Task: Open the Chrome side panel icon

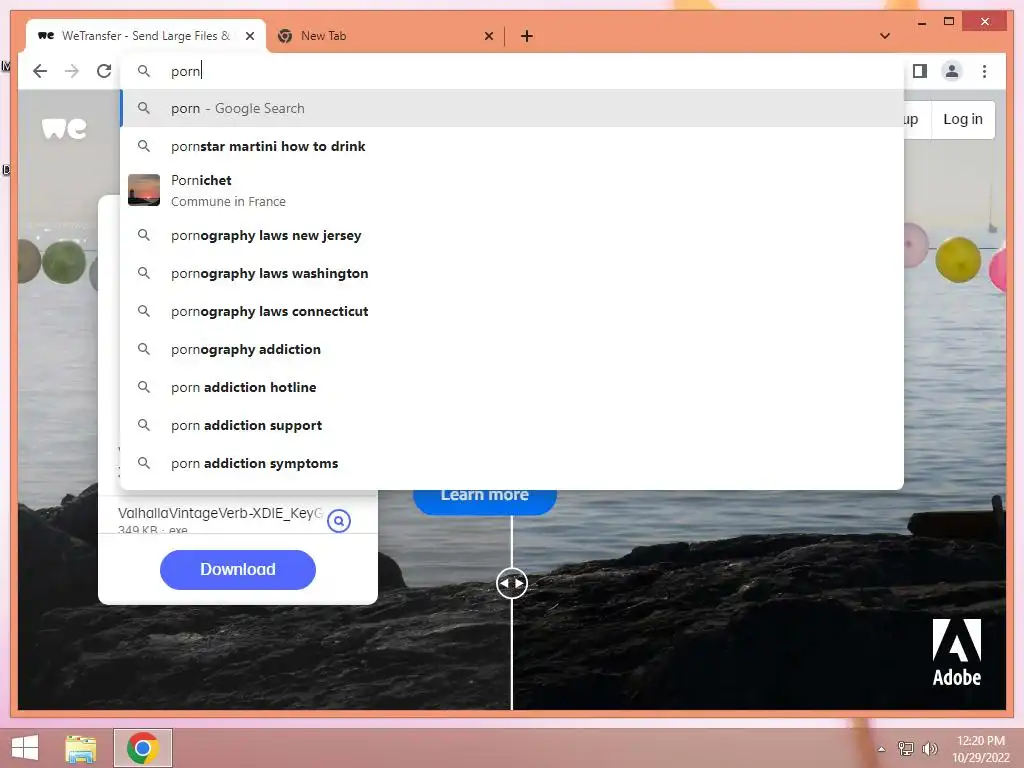Action: point(920,71)
